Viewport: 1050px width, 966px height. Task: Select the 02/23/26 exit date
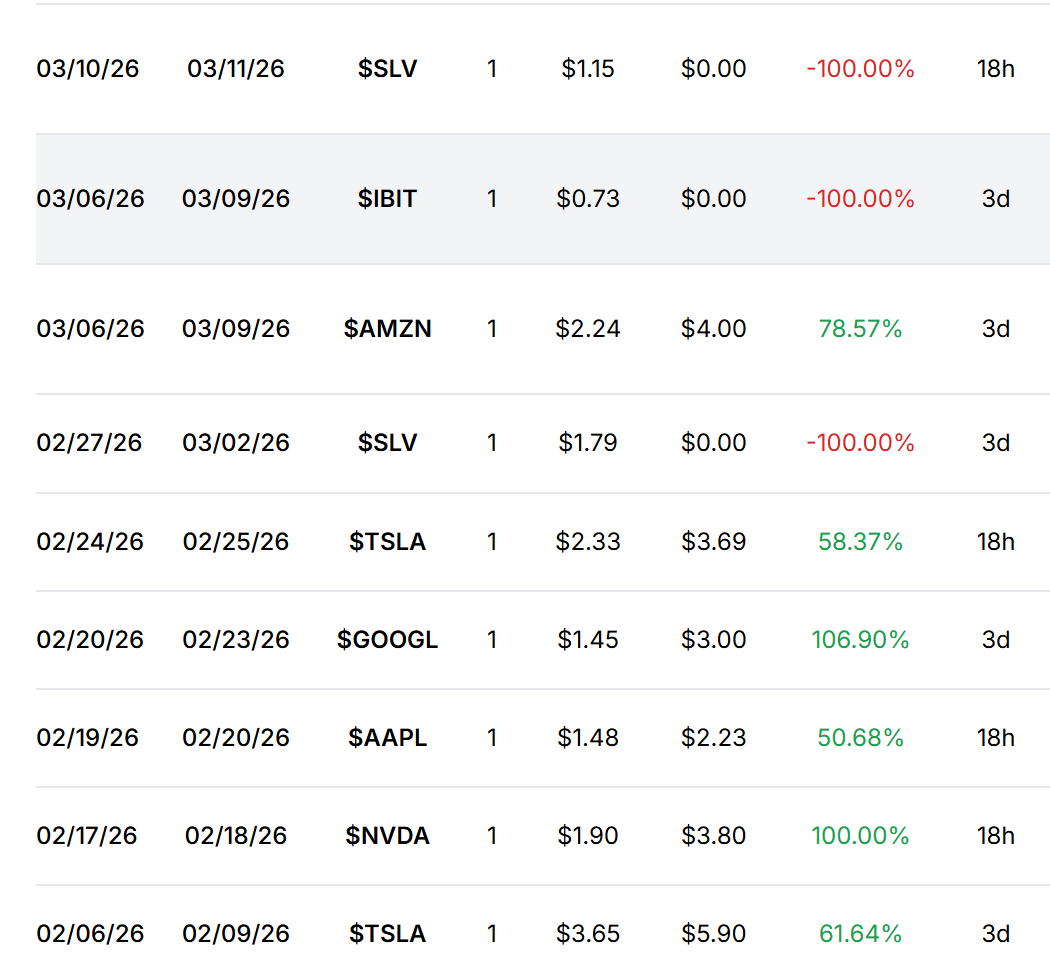tap(236, 639)
